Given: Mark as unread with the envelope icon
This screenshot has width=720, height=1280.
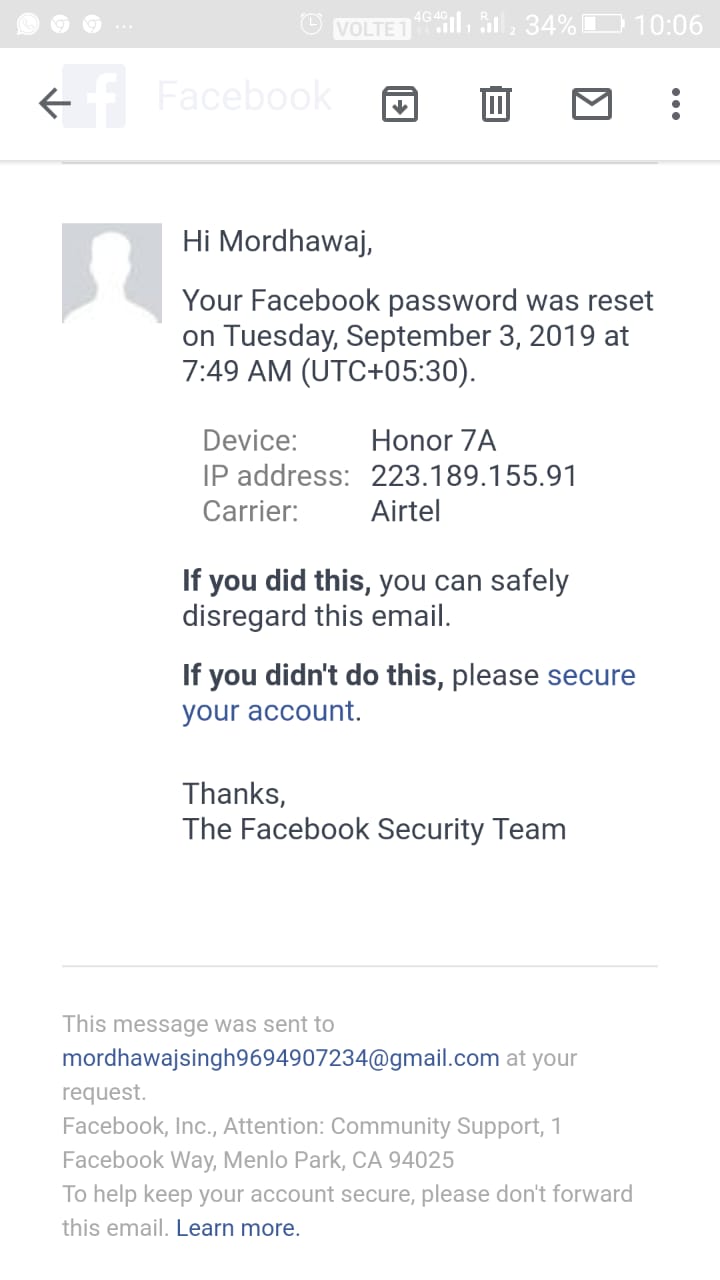Looking at the screenshot, I should click(592, 103).
